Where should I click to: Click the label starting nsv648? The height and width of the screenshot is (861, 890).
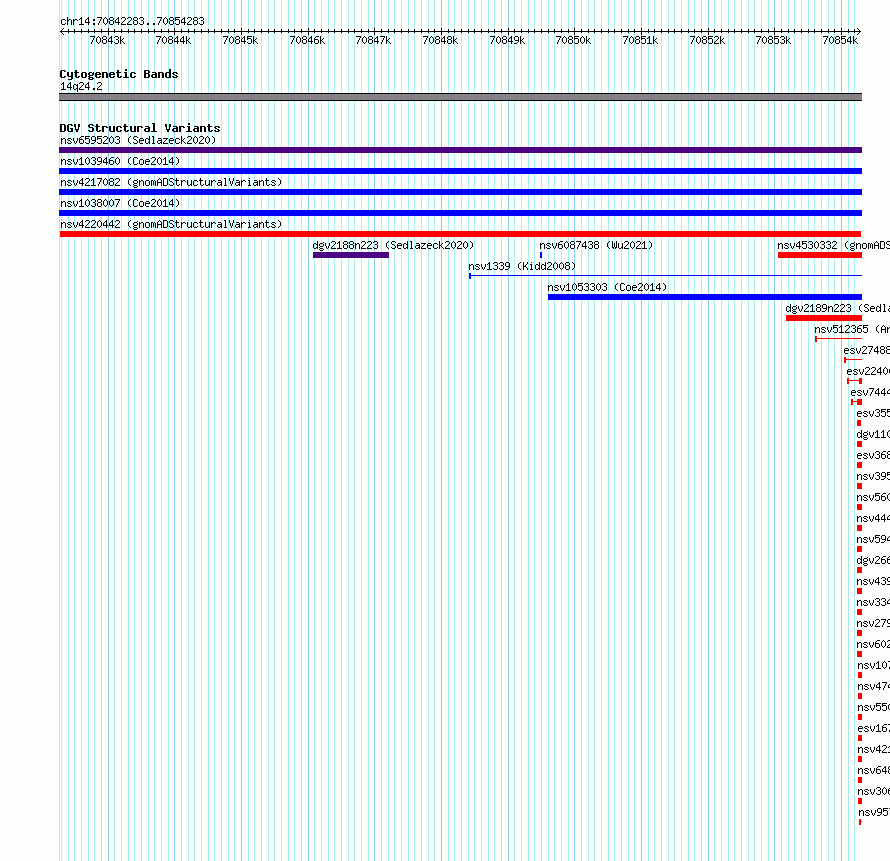(874, 770)
